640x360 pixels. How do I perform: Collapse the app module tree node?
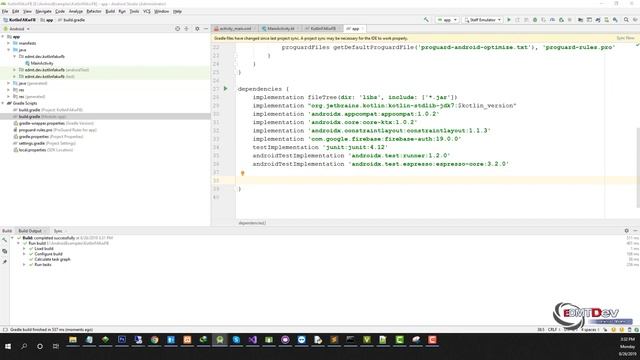coord(3,37)
